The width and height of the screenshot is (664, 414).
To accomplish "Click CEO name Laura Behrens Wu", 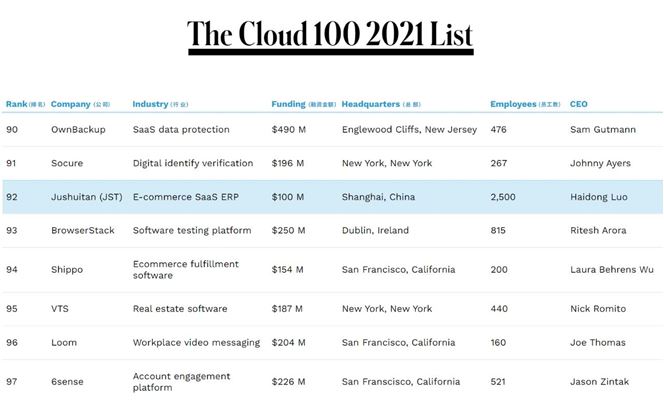I will 612,270.
